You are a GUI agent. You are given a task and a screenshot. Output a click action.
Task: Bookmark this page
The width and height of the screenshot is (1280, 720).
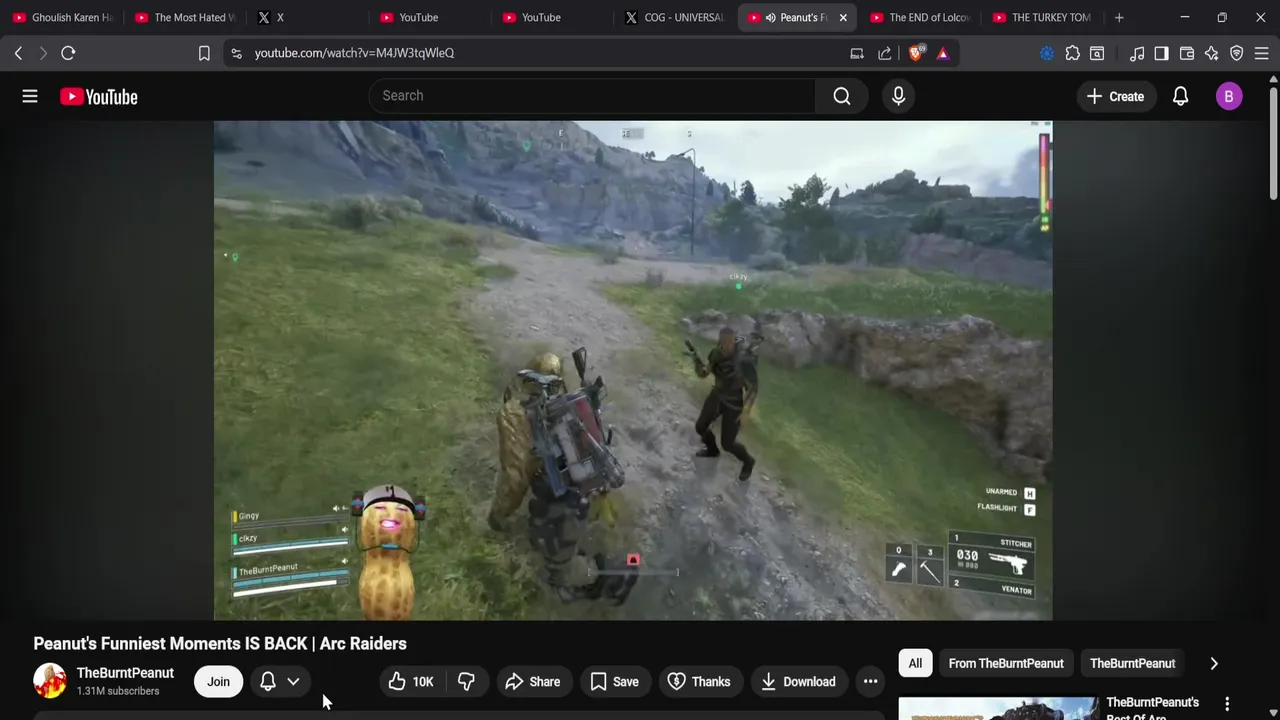[204, 53]
